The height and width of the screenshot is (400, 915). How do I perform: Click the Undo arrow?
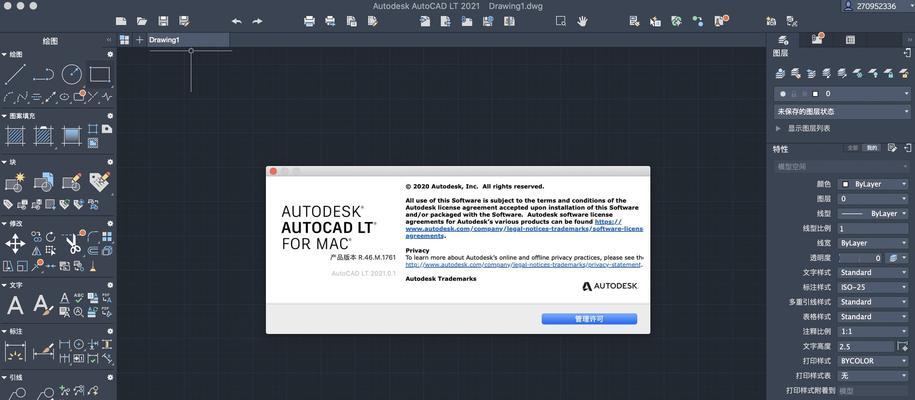click(x=236, y=21)
